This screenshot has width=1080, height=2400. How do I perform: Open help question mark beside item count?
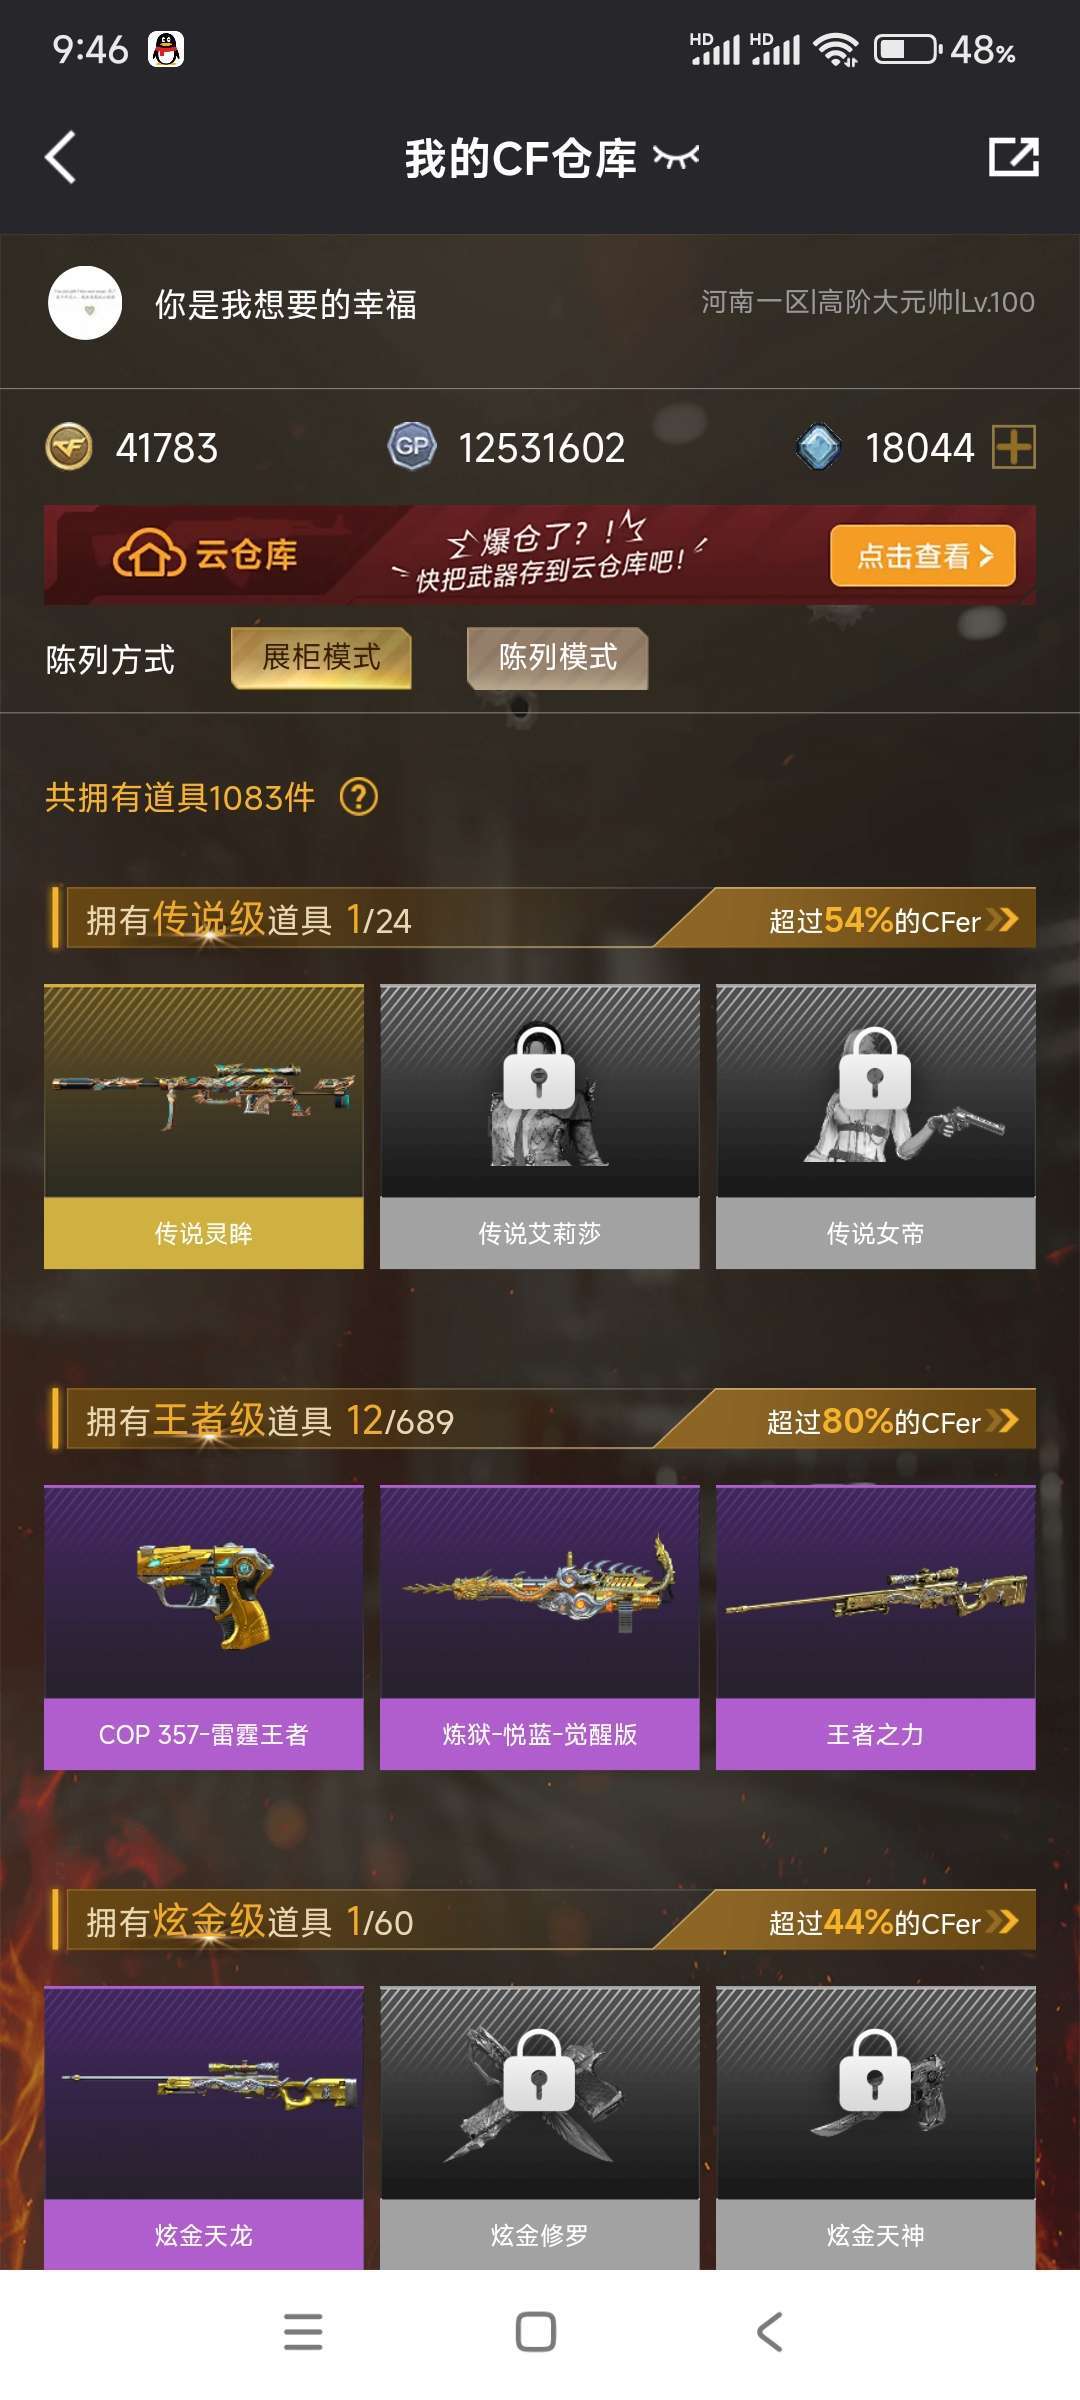(x=359, y=797)
